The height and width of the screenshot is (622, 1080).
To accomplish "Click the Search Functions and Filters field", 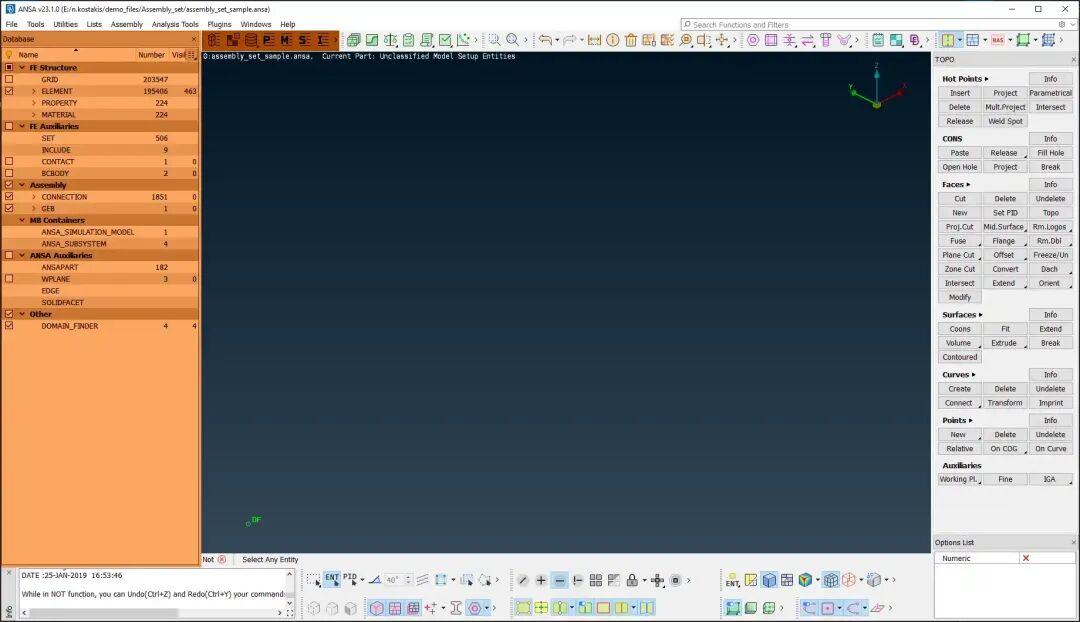I will pos(870,24).
